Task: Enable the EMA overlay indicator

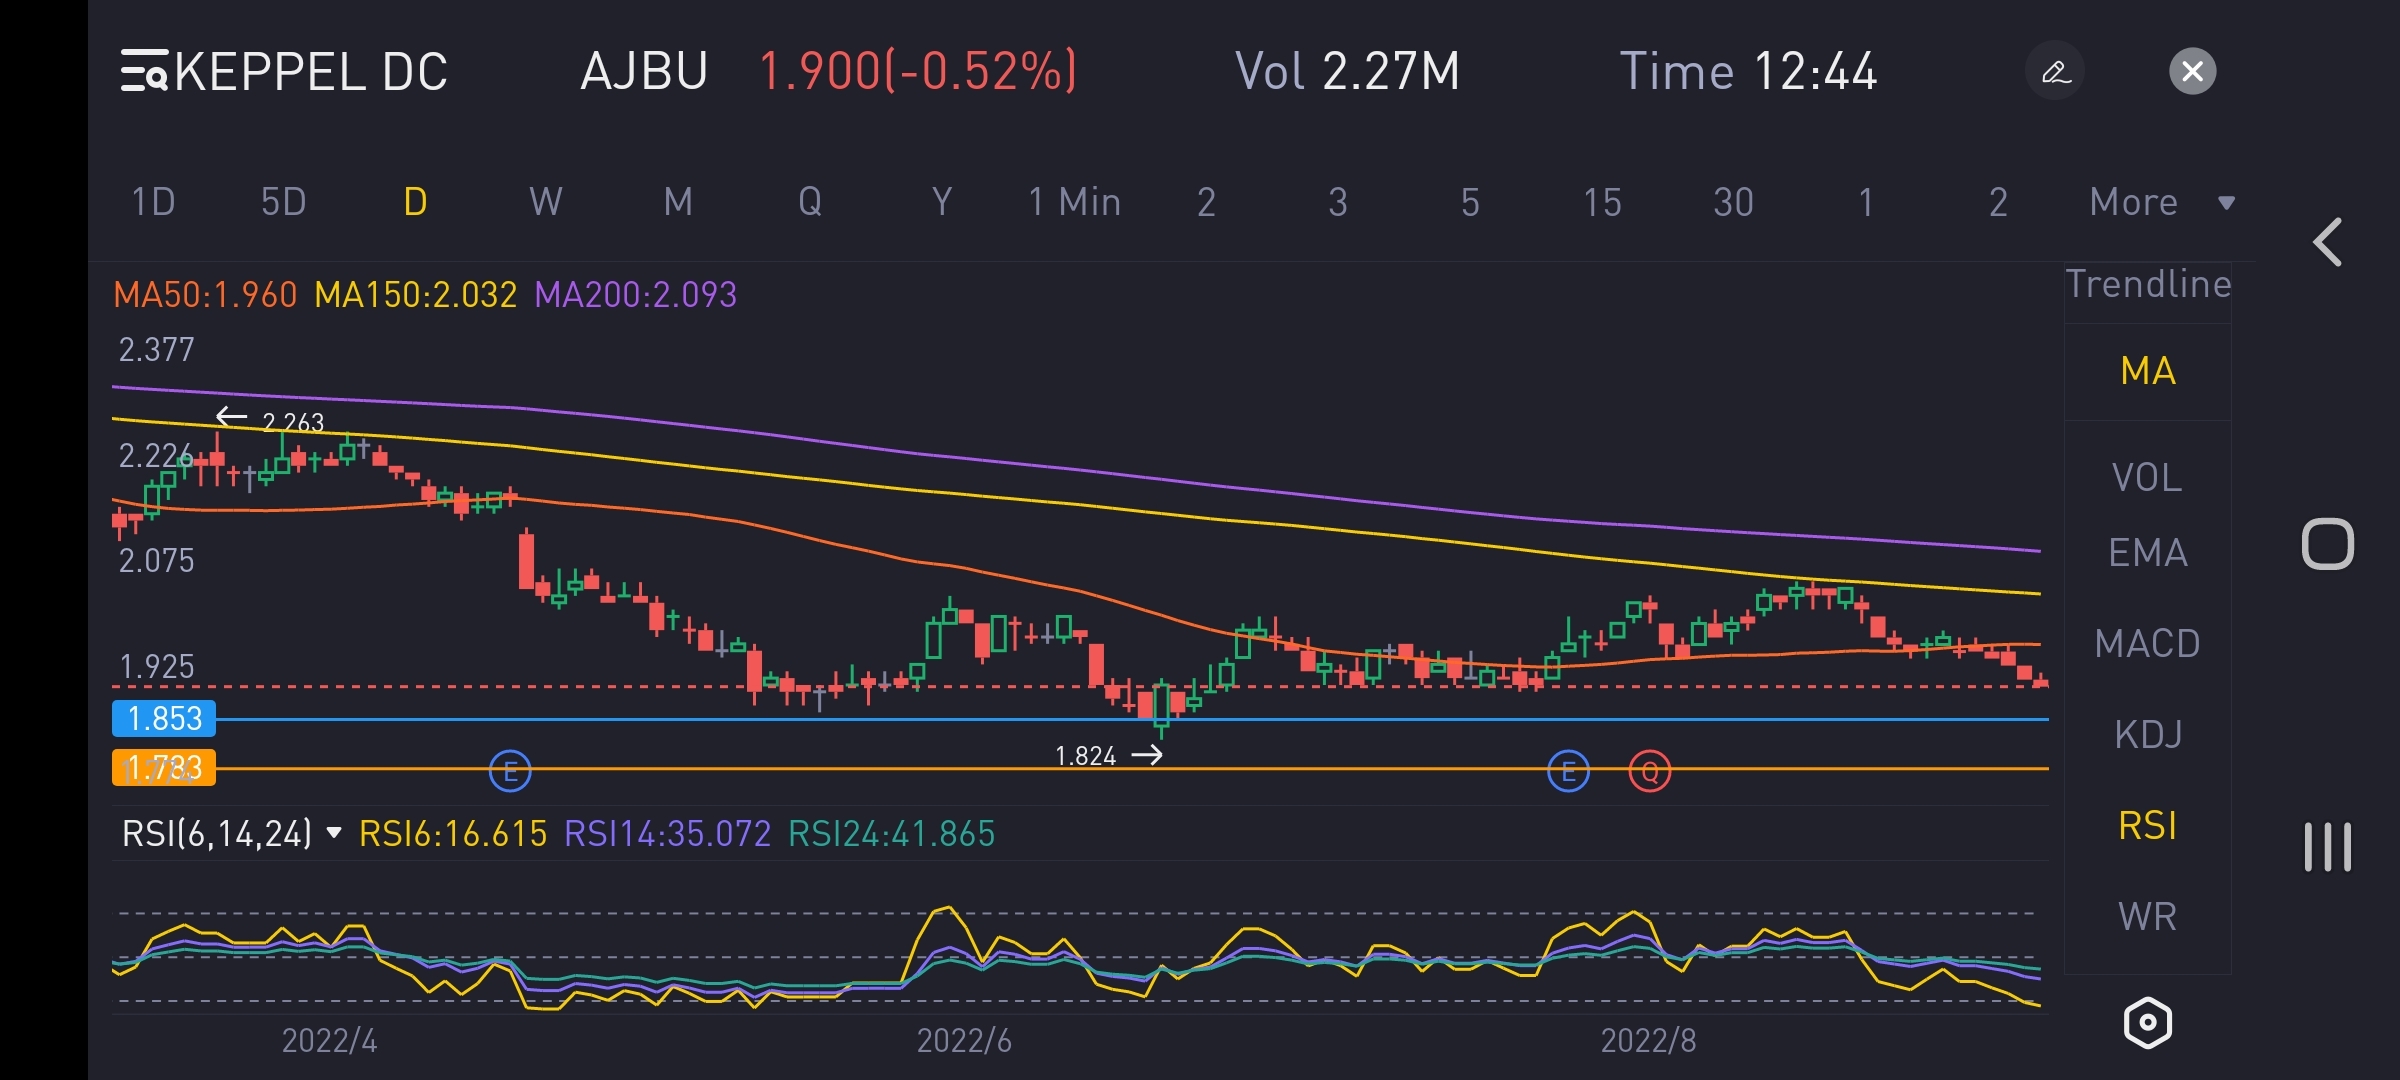Action: (2147, 552)
